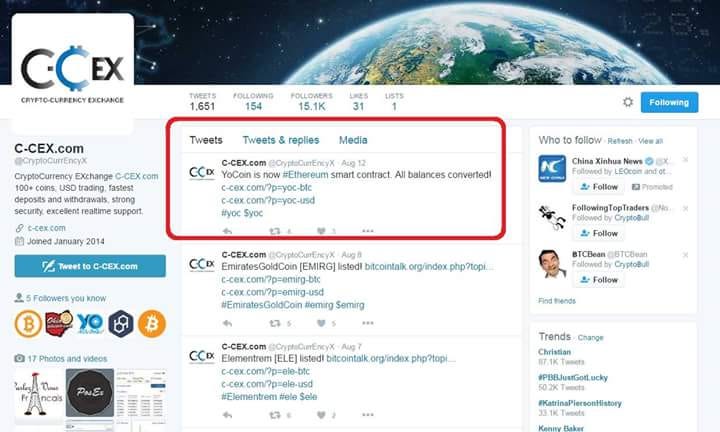
Task: Open more options on YoCoin tweet
Action: click(x=368, y=231)
